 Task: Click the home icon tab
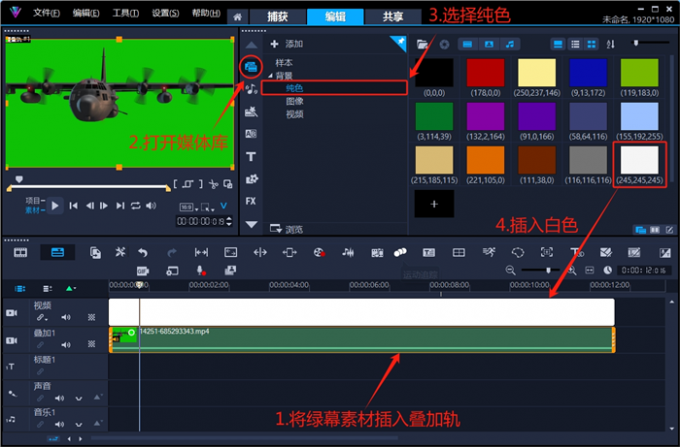click(x=236, y=17)
